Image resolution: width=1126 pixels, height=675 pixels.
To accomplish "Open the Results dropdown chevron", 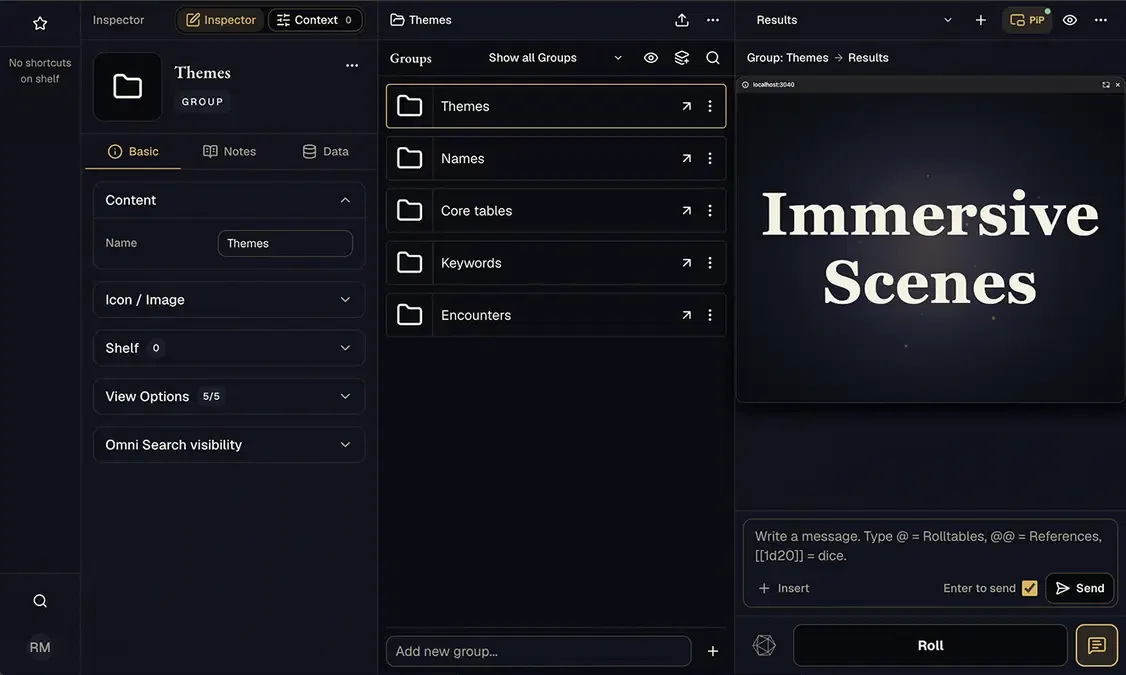I will [x=947, y=20].
